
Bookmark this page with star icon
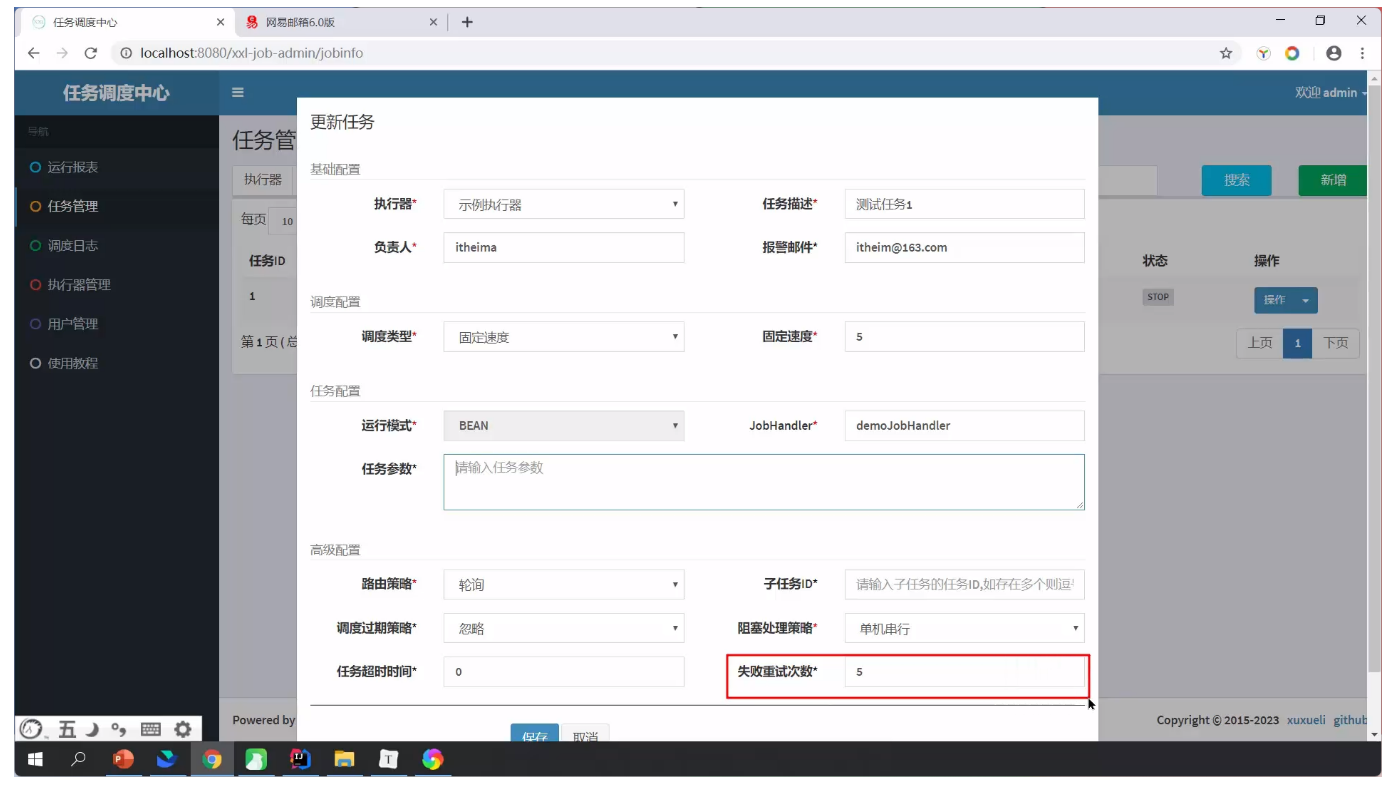(x=1226, y=53)
